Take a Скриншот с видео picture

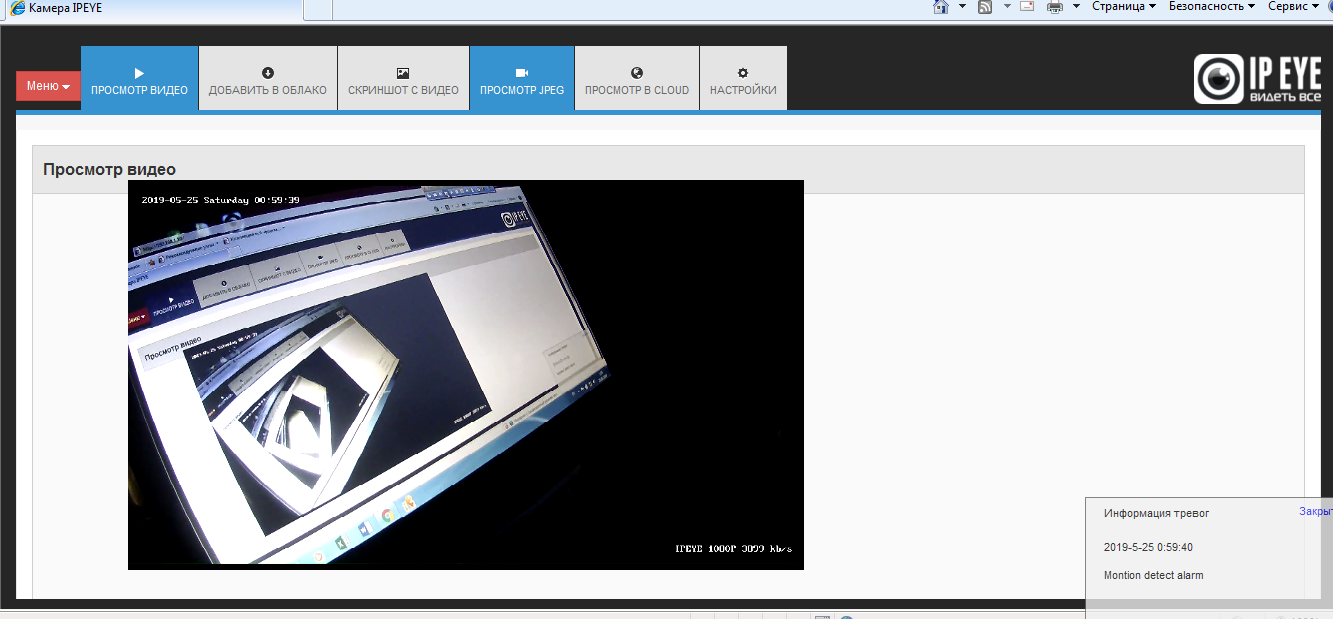(403, 79)
